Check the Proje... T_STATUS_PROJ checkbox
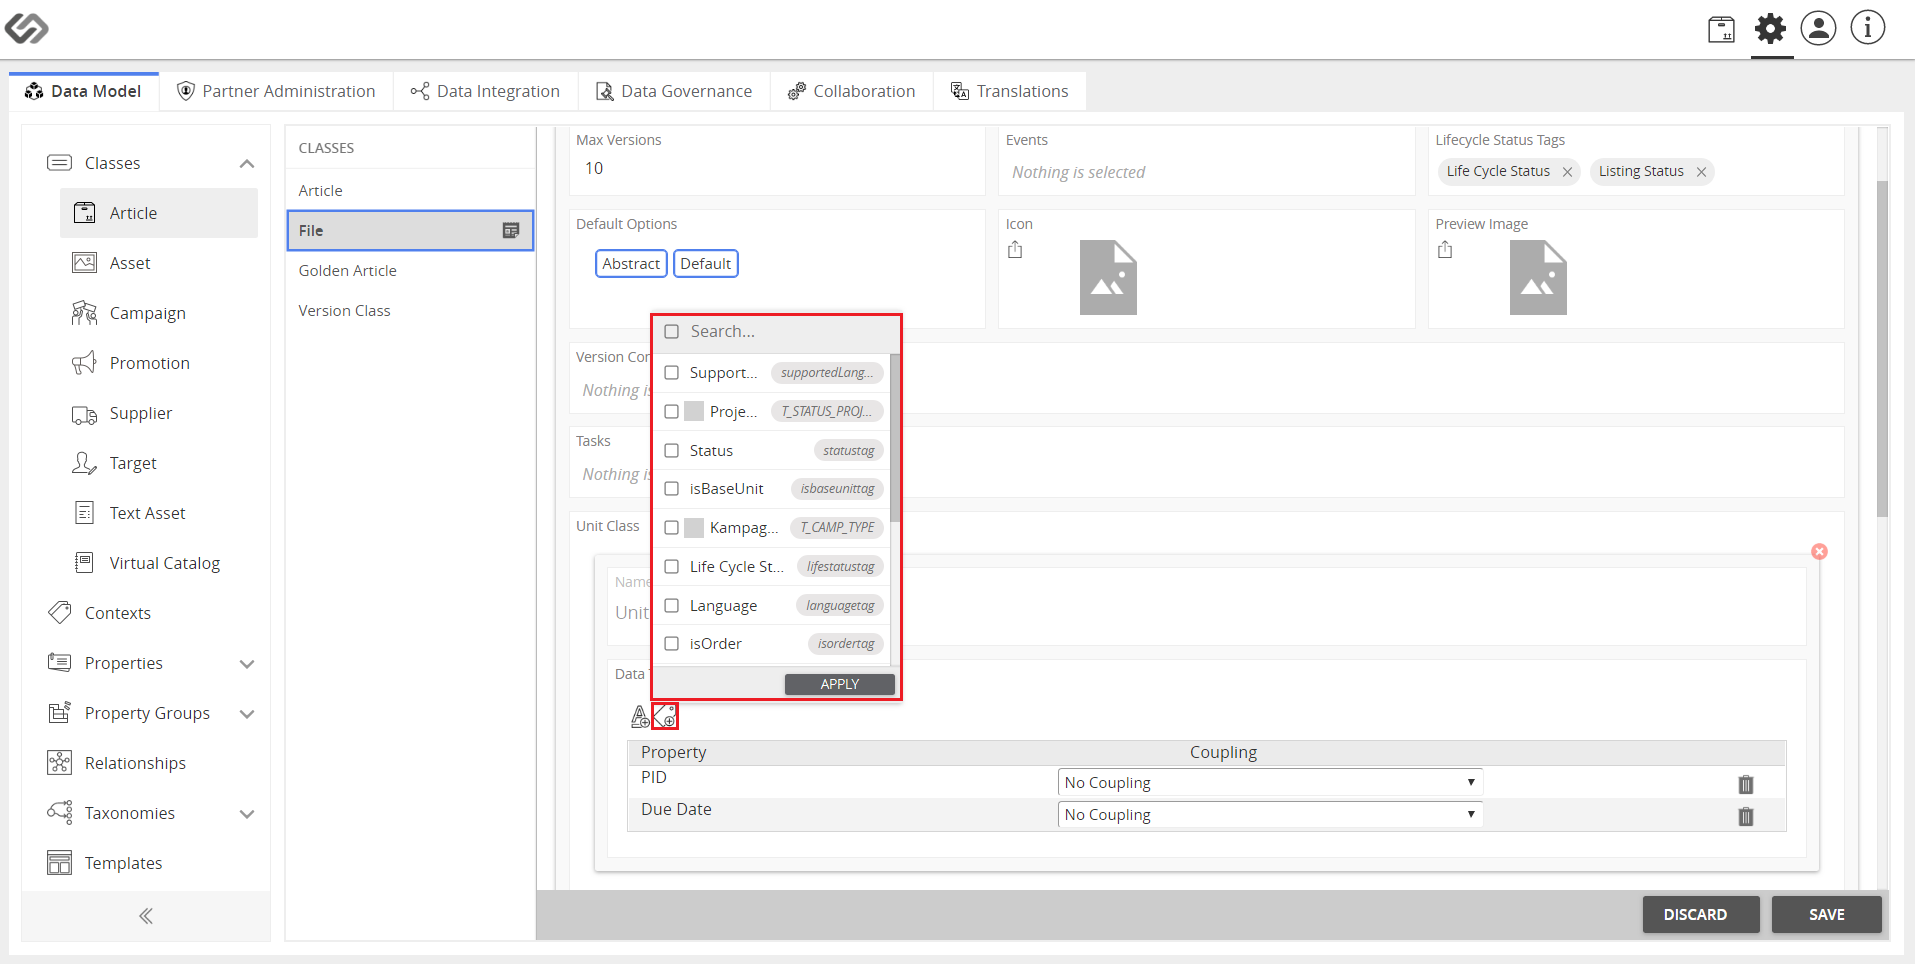The width and height of the screenshot is (1915, 964). (x=672, y=412)
